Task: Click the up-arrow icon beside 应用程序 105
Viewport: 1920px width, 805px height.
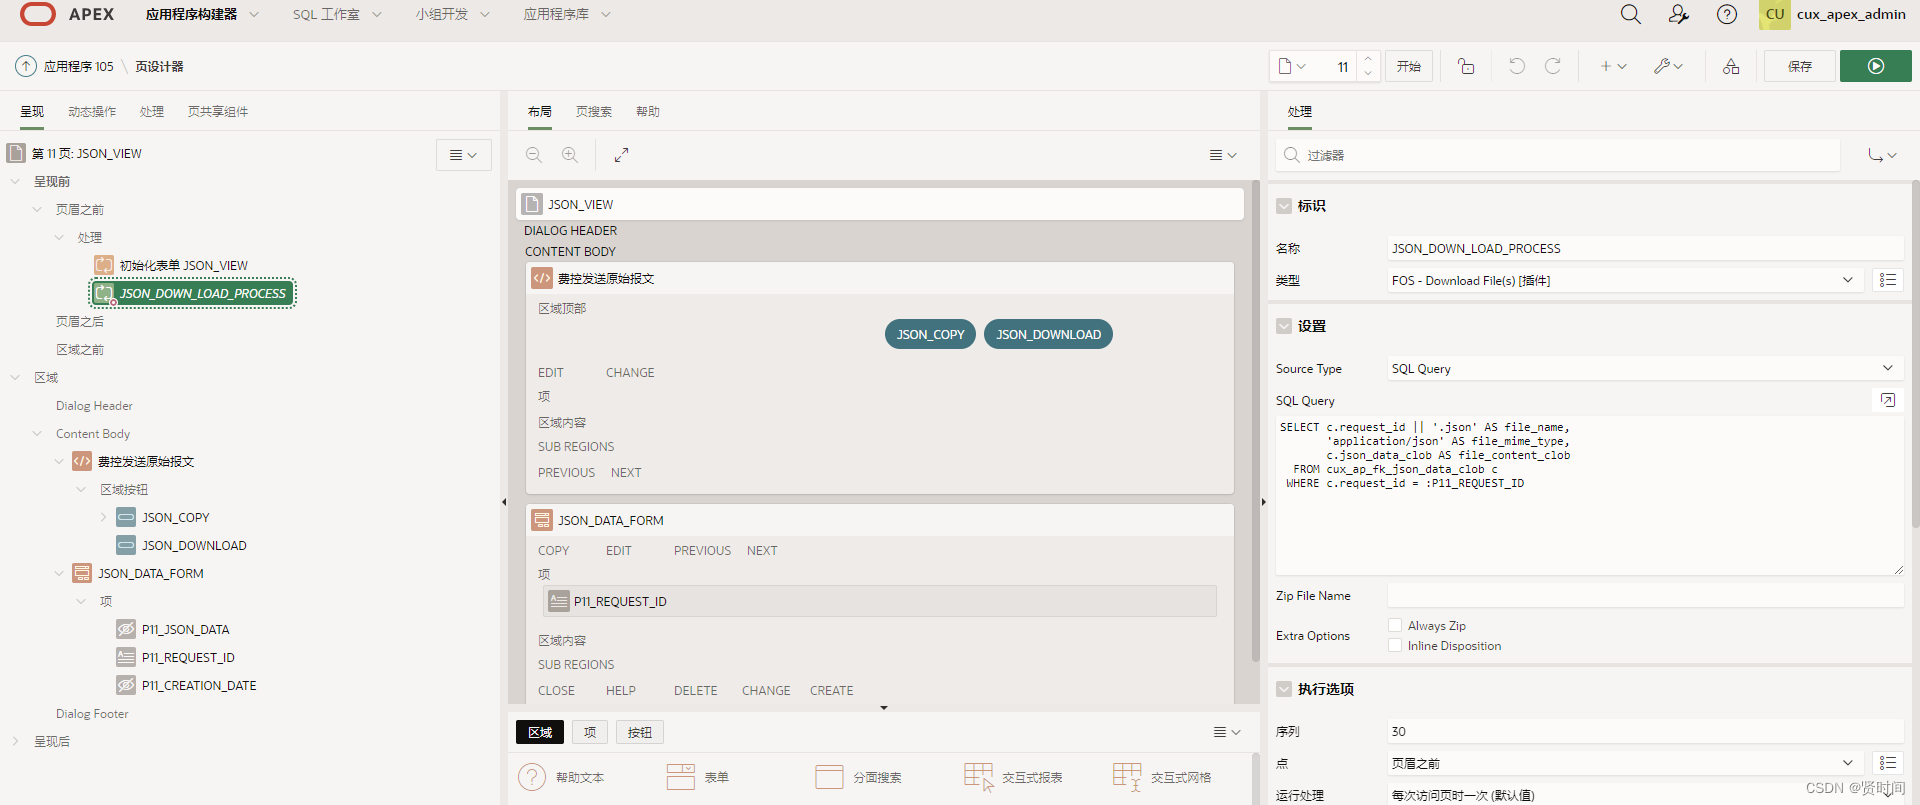Action: [26, 66]
